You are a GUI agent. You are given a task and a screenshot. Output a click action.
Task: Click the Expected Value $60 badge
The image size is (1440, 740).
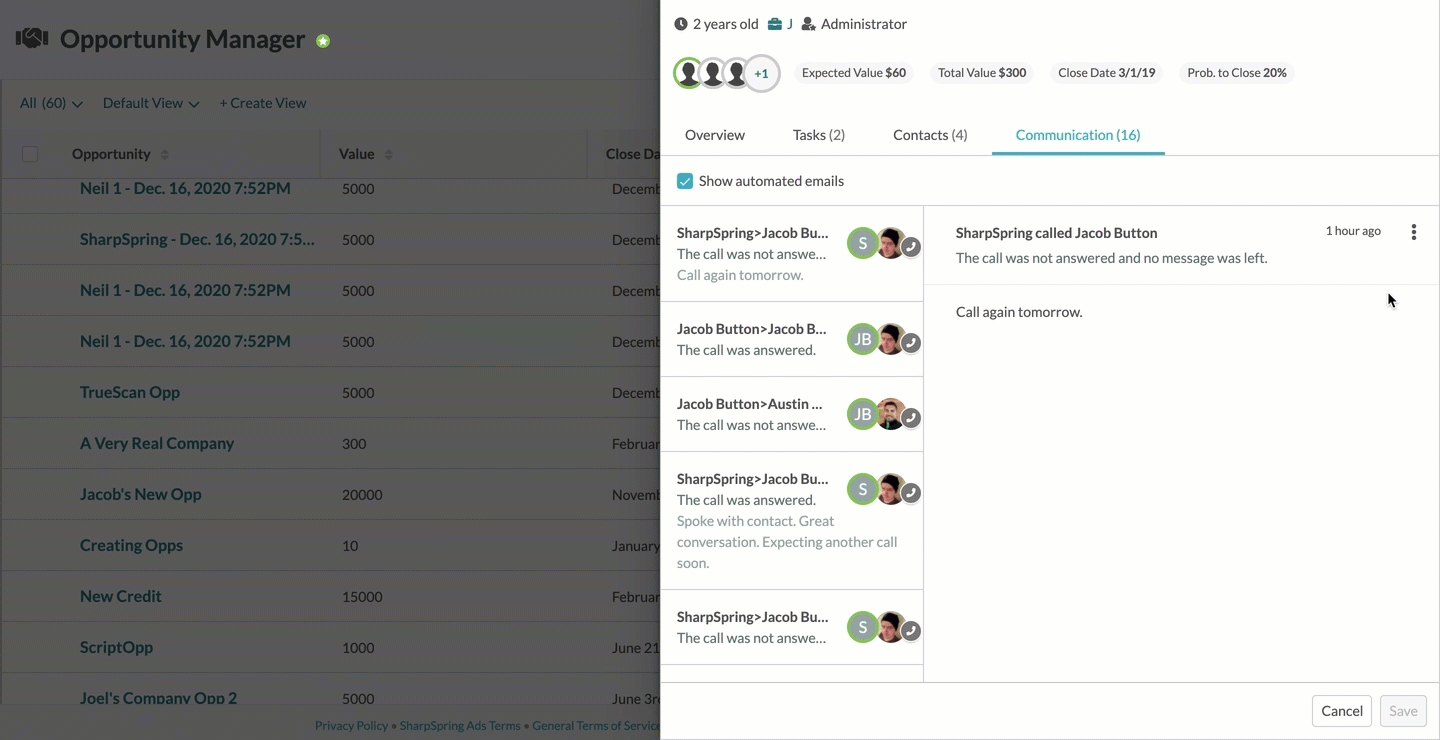[x=854, y=73]
